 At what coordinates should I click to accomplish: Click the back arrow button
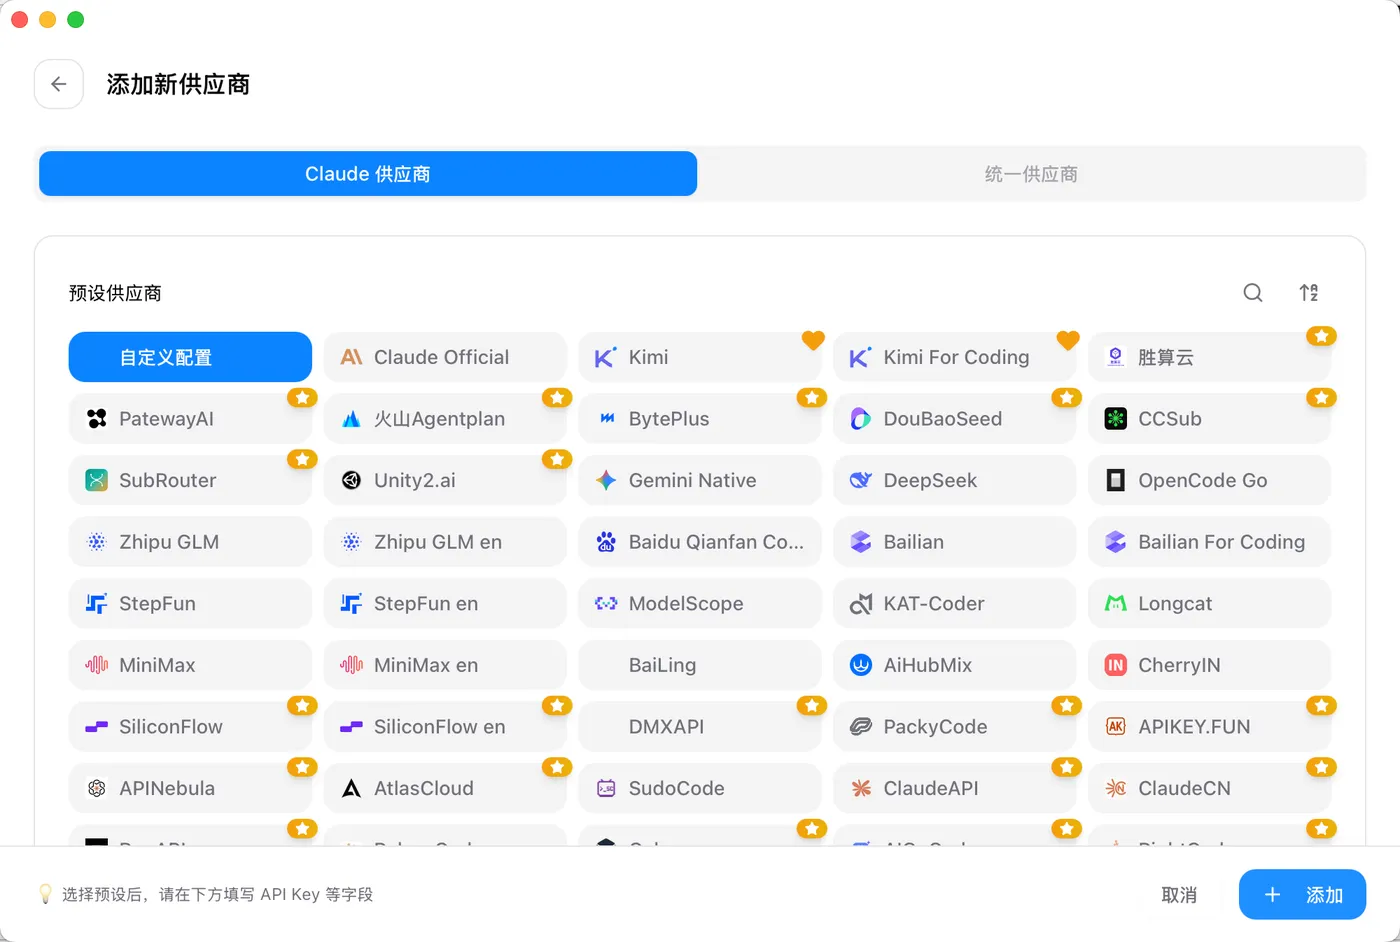[x=59, y=84]
